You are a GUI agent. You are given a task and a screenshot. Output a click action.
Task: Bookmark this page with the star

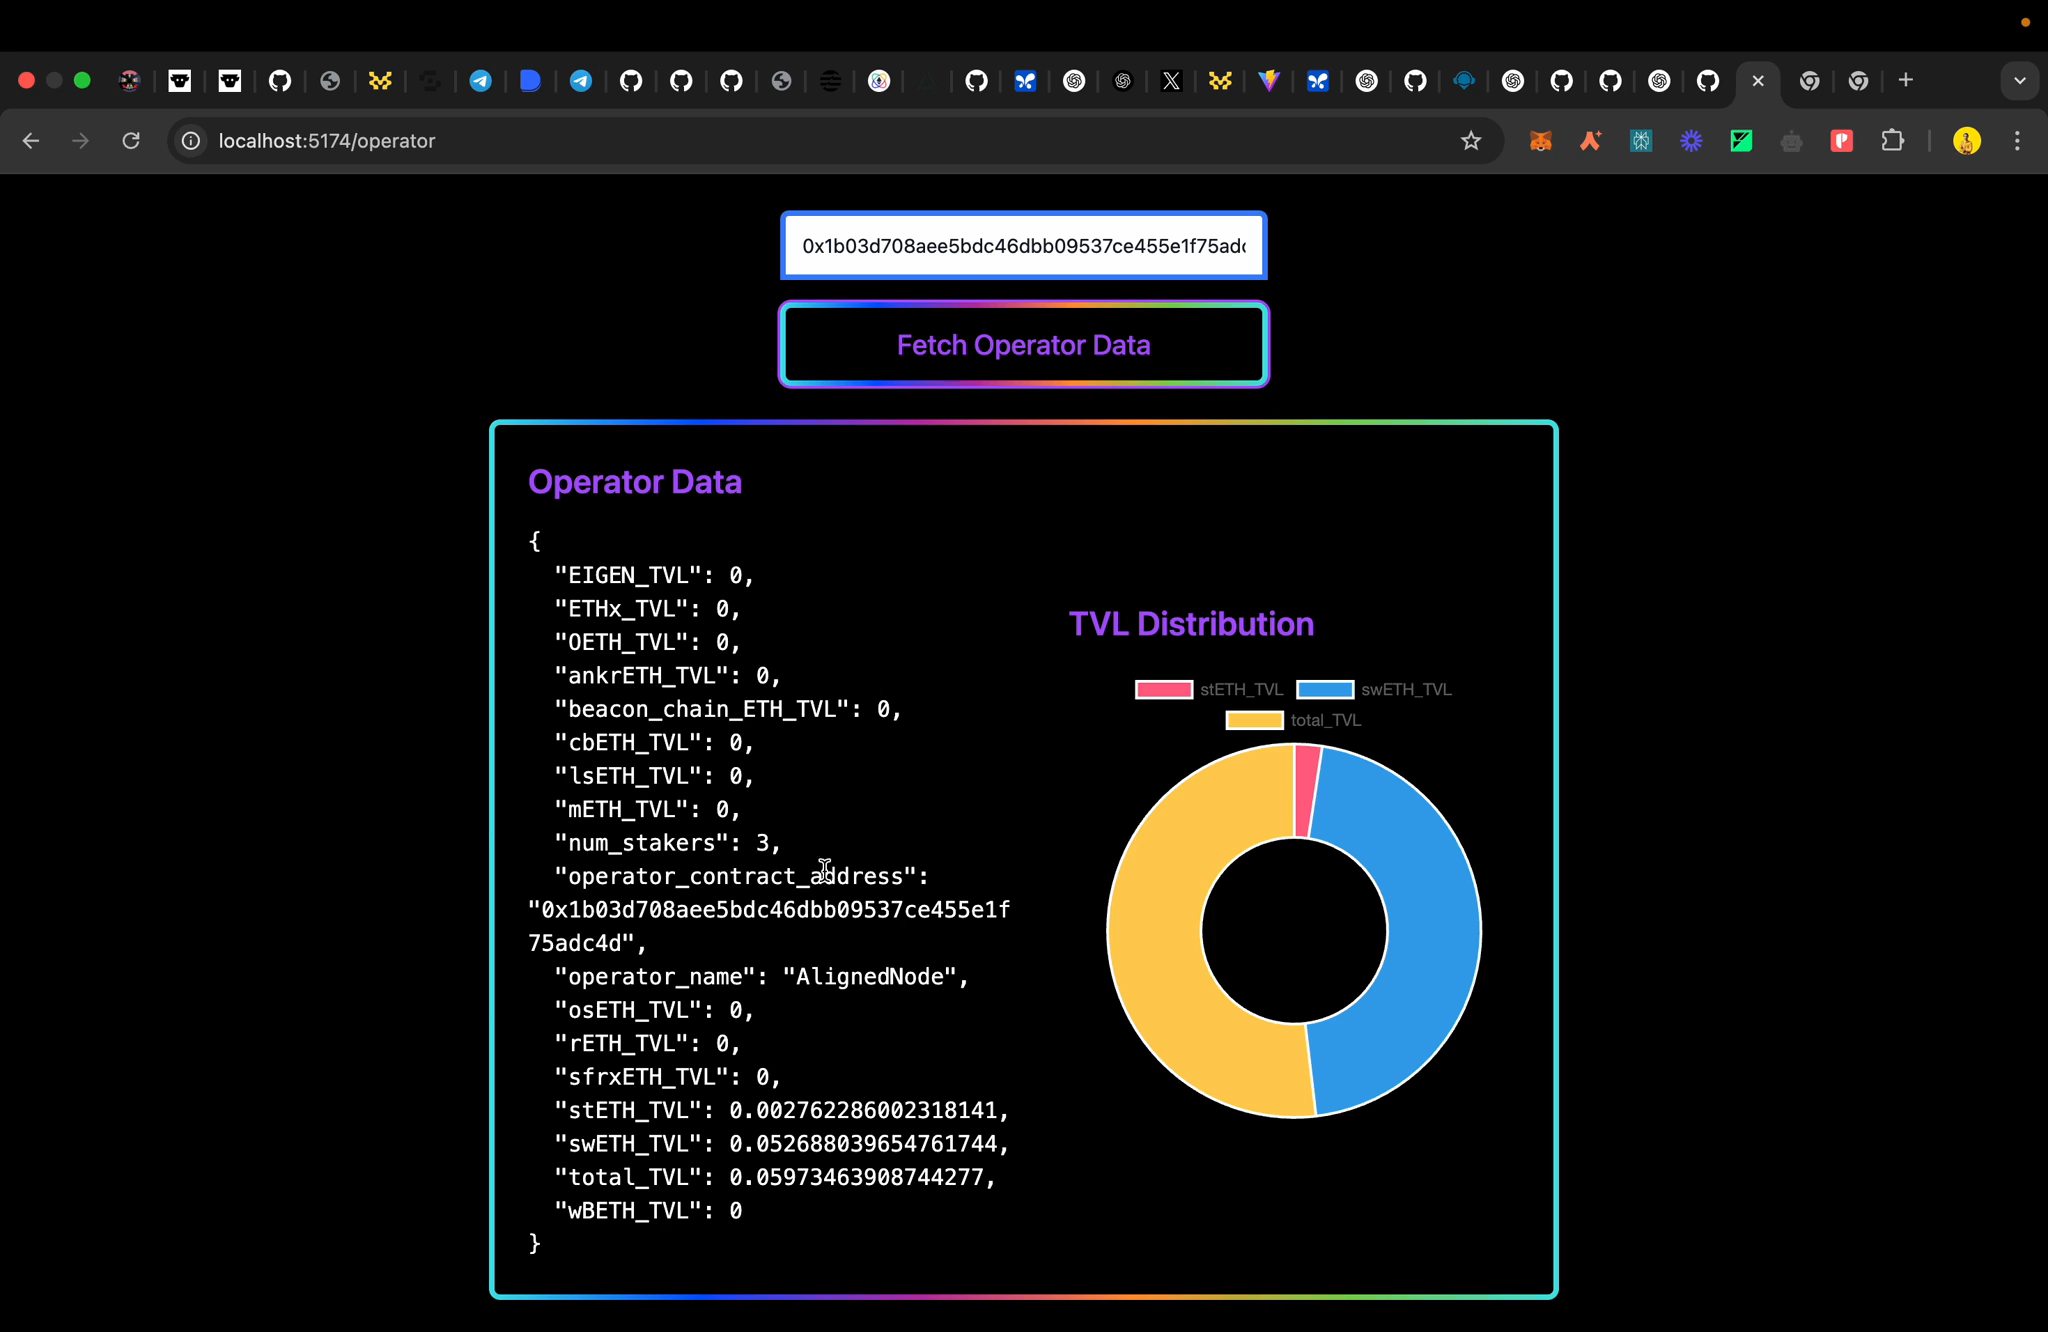click(1470, 141)
